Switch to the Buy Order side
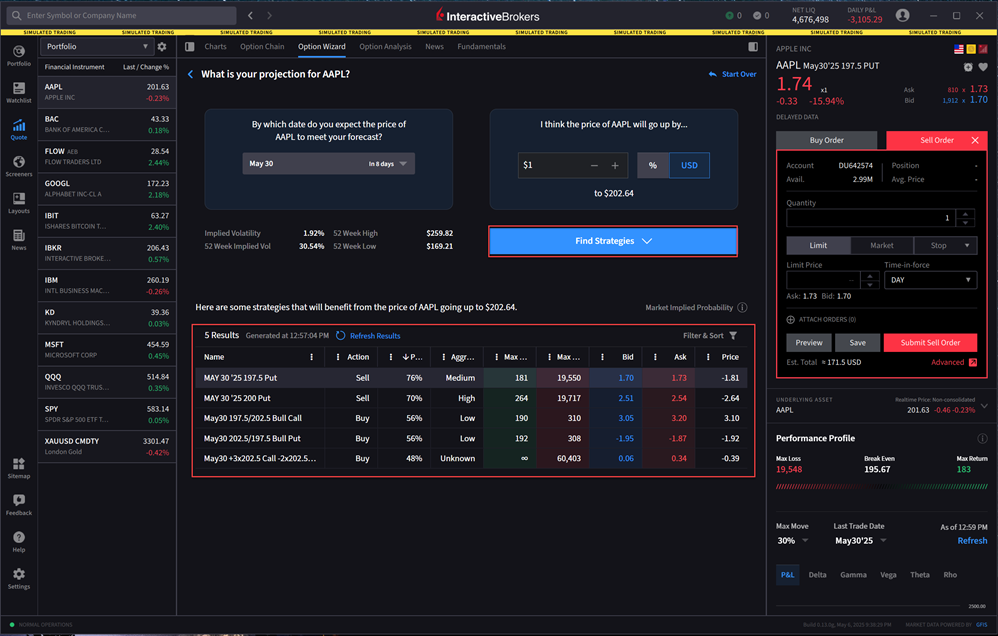Viewport: 998px width, 636px height. click(826, 140)
